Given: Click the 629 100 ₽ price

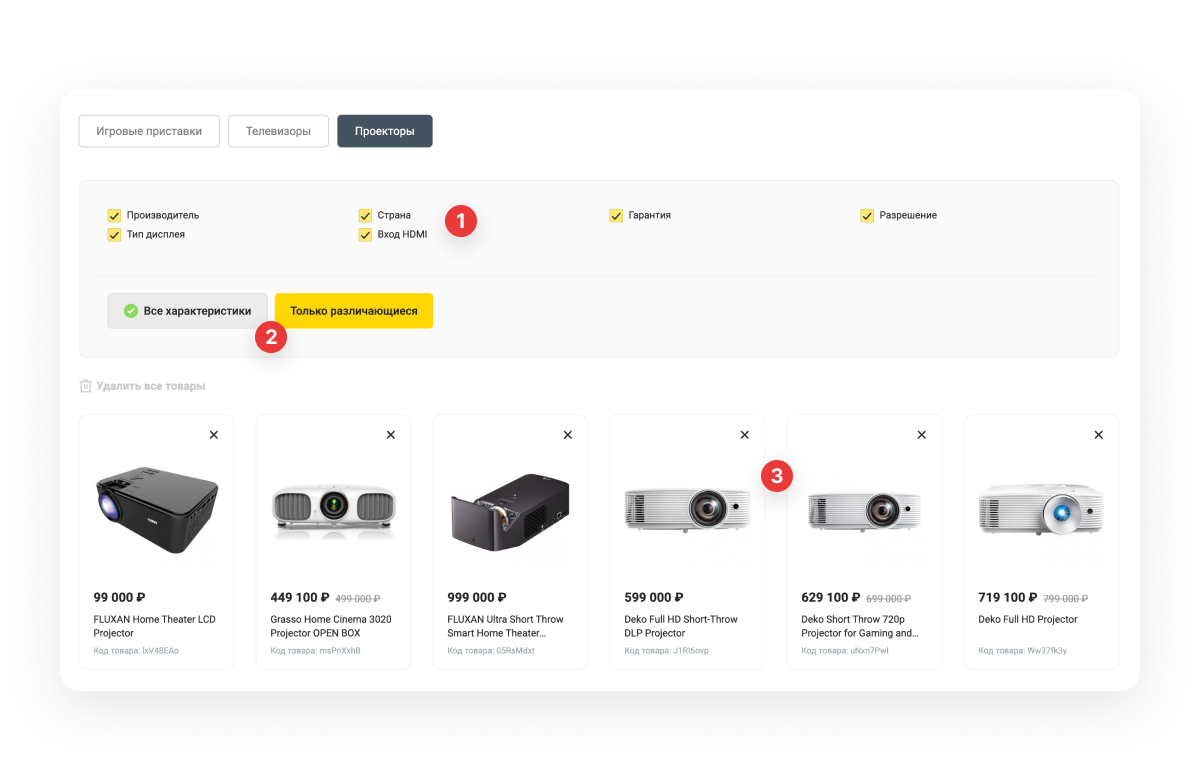Looking at the screenshot, I should (x=831, y=598).
